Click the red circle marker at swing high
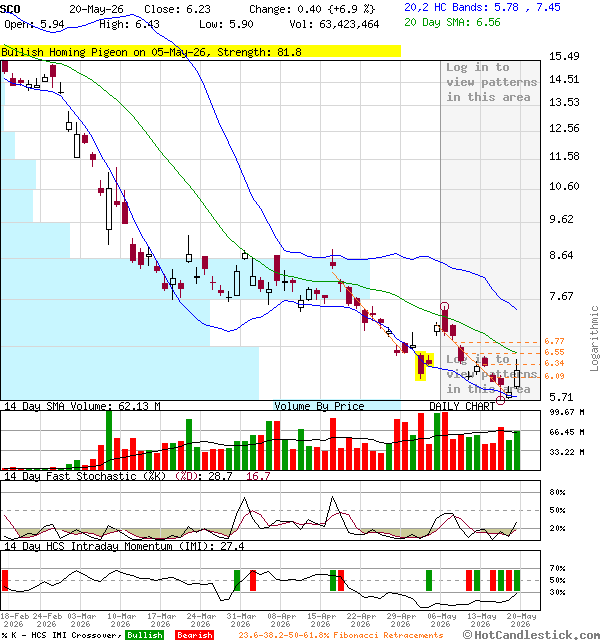Screen dimensions: 600x640 click(444, 306)
